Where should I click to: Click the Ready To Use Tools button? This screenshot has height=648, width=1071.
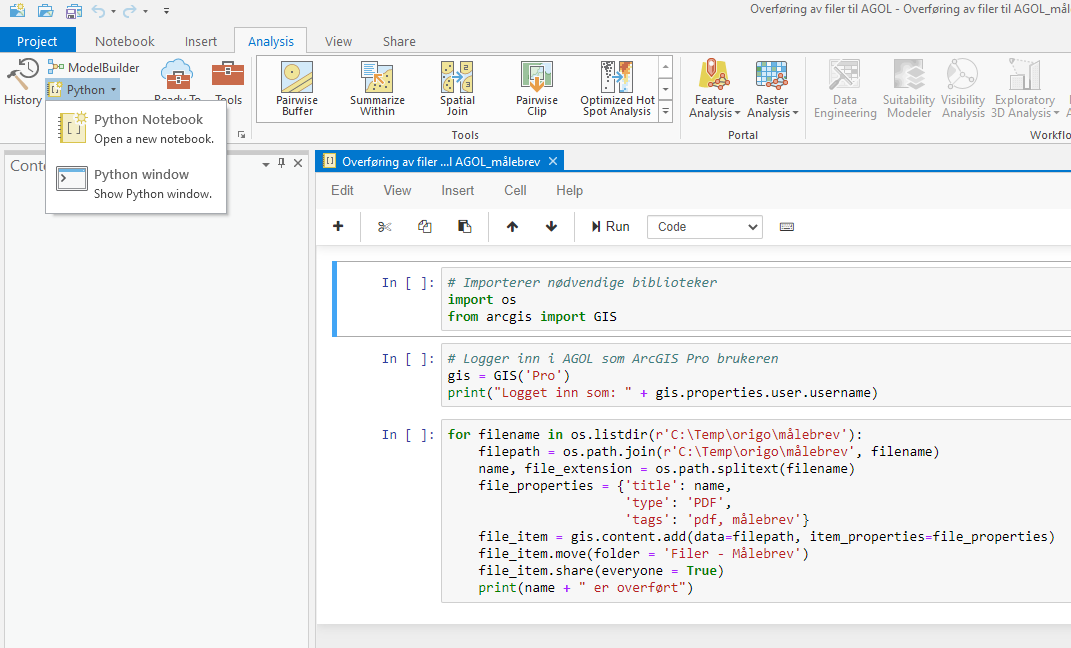(177, 81)
